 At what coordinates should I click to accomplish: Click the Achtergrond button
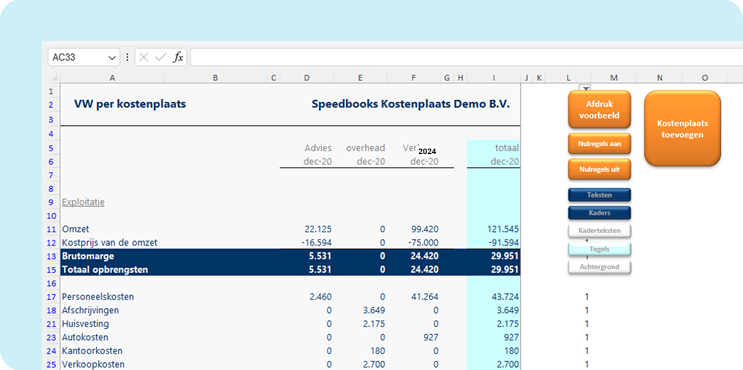click(x=599, y=267)
